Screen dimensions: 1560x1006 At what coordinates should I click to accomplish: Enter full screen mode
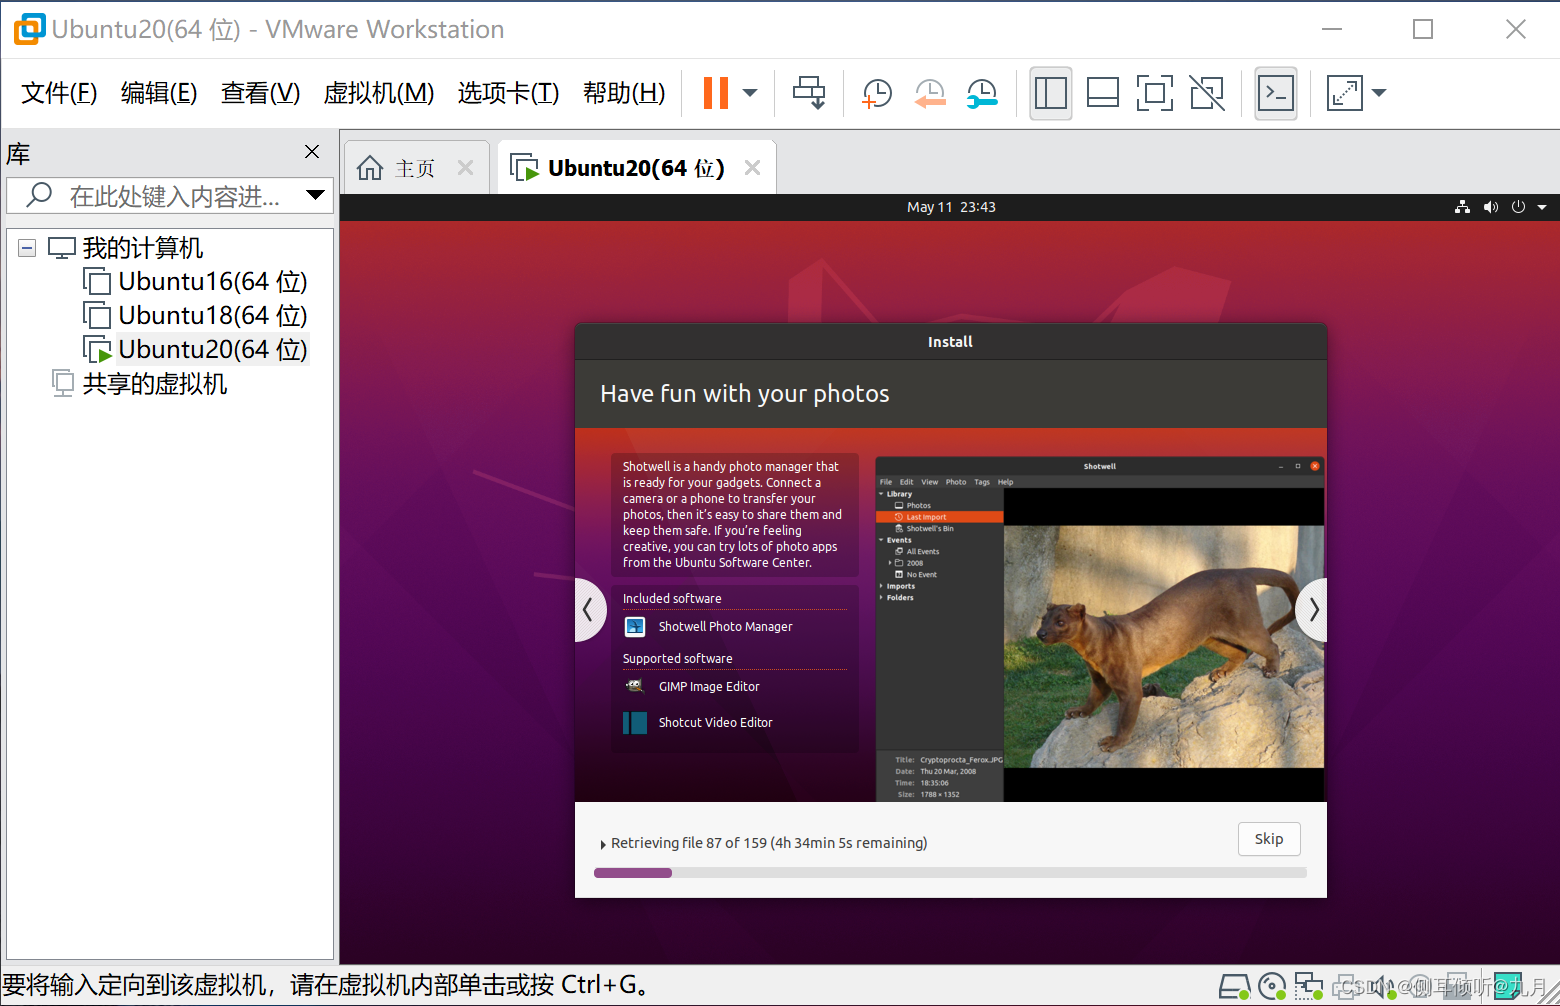[1155, 93]
